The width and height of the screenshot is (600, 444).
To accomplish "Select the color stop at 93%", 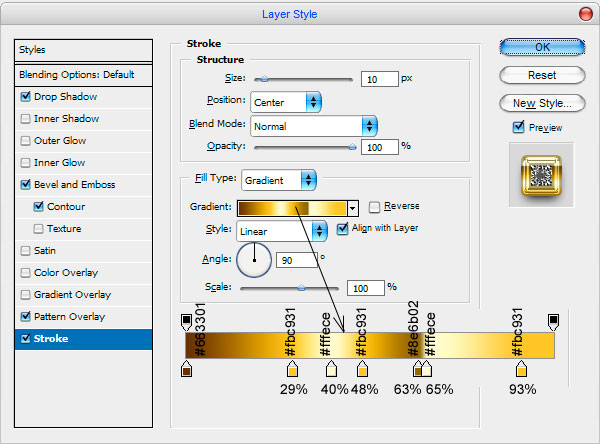I will point(522,369).
